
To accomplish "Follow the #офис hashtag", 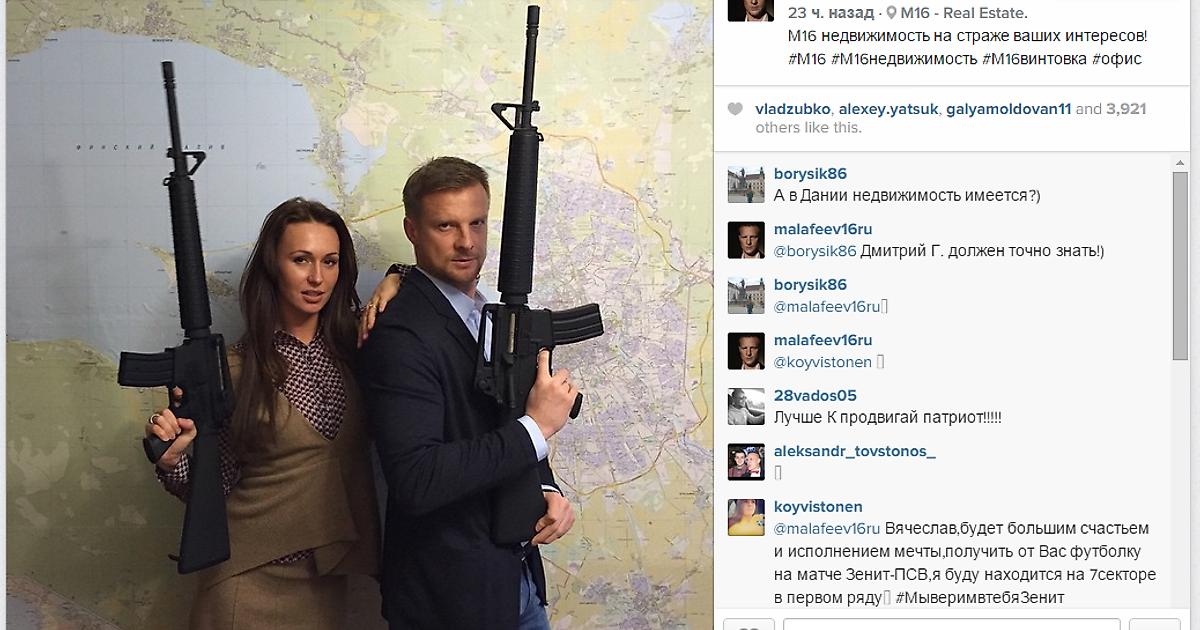I will [x=1117, y=59].
